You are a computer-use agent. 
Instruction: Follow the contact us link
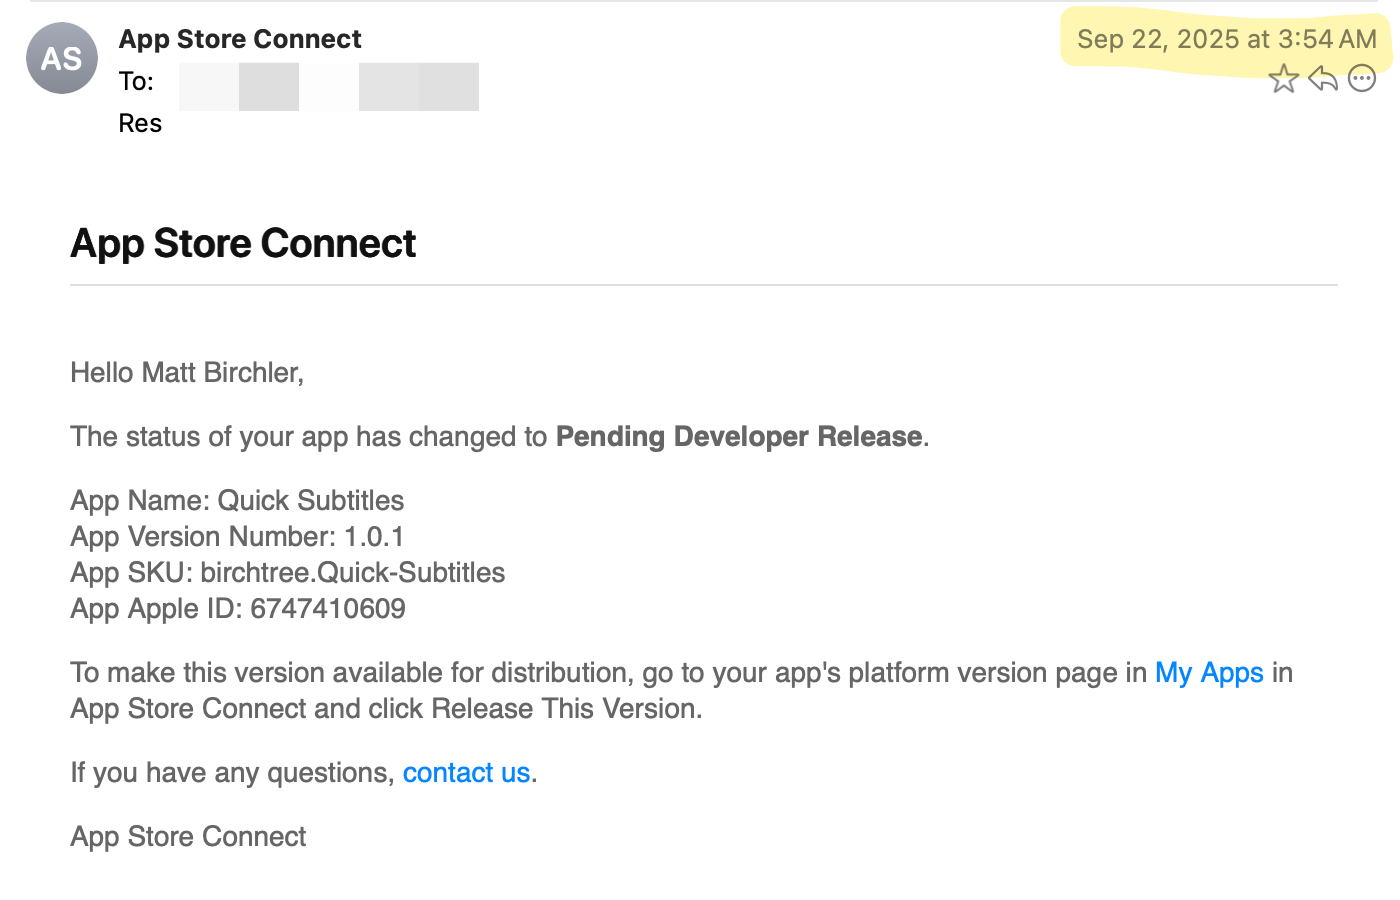coord(466,772)
